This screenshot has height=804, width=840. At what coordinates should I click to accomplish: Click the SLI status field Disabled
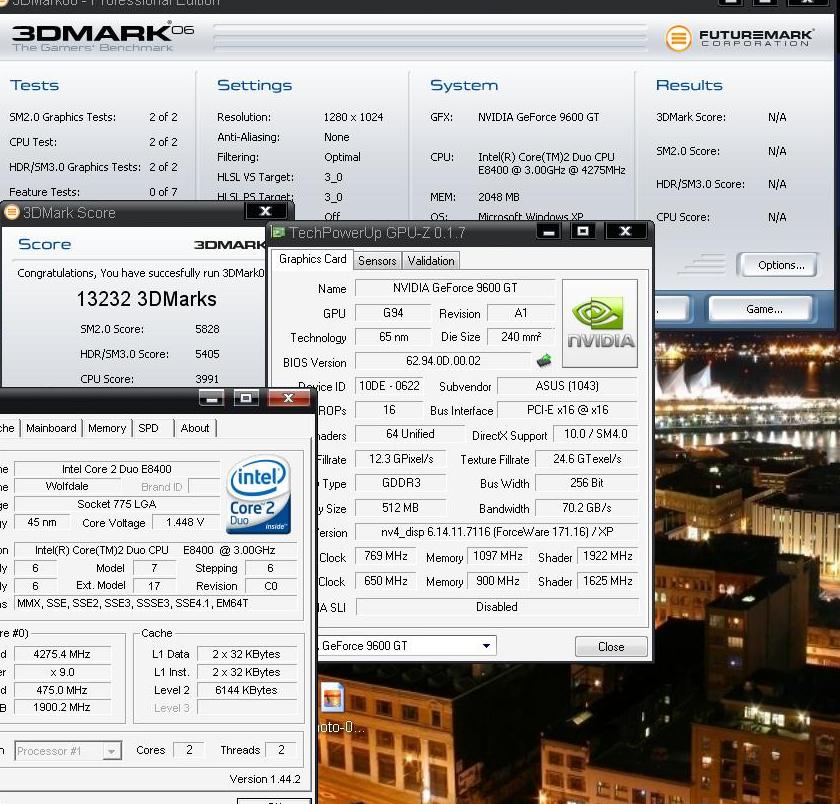click(x=497, y=607)
